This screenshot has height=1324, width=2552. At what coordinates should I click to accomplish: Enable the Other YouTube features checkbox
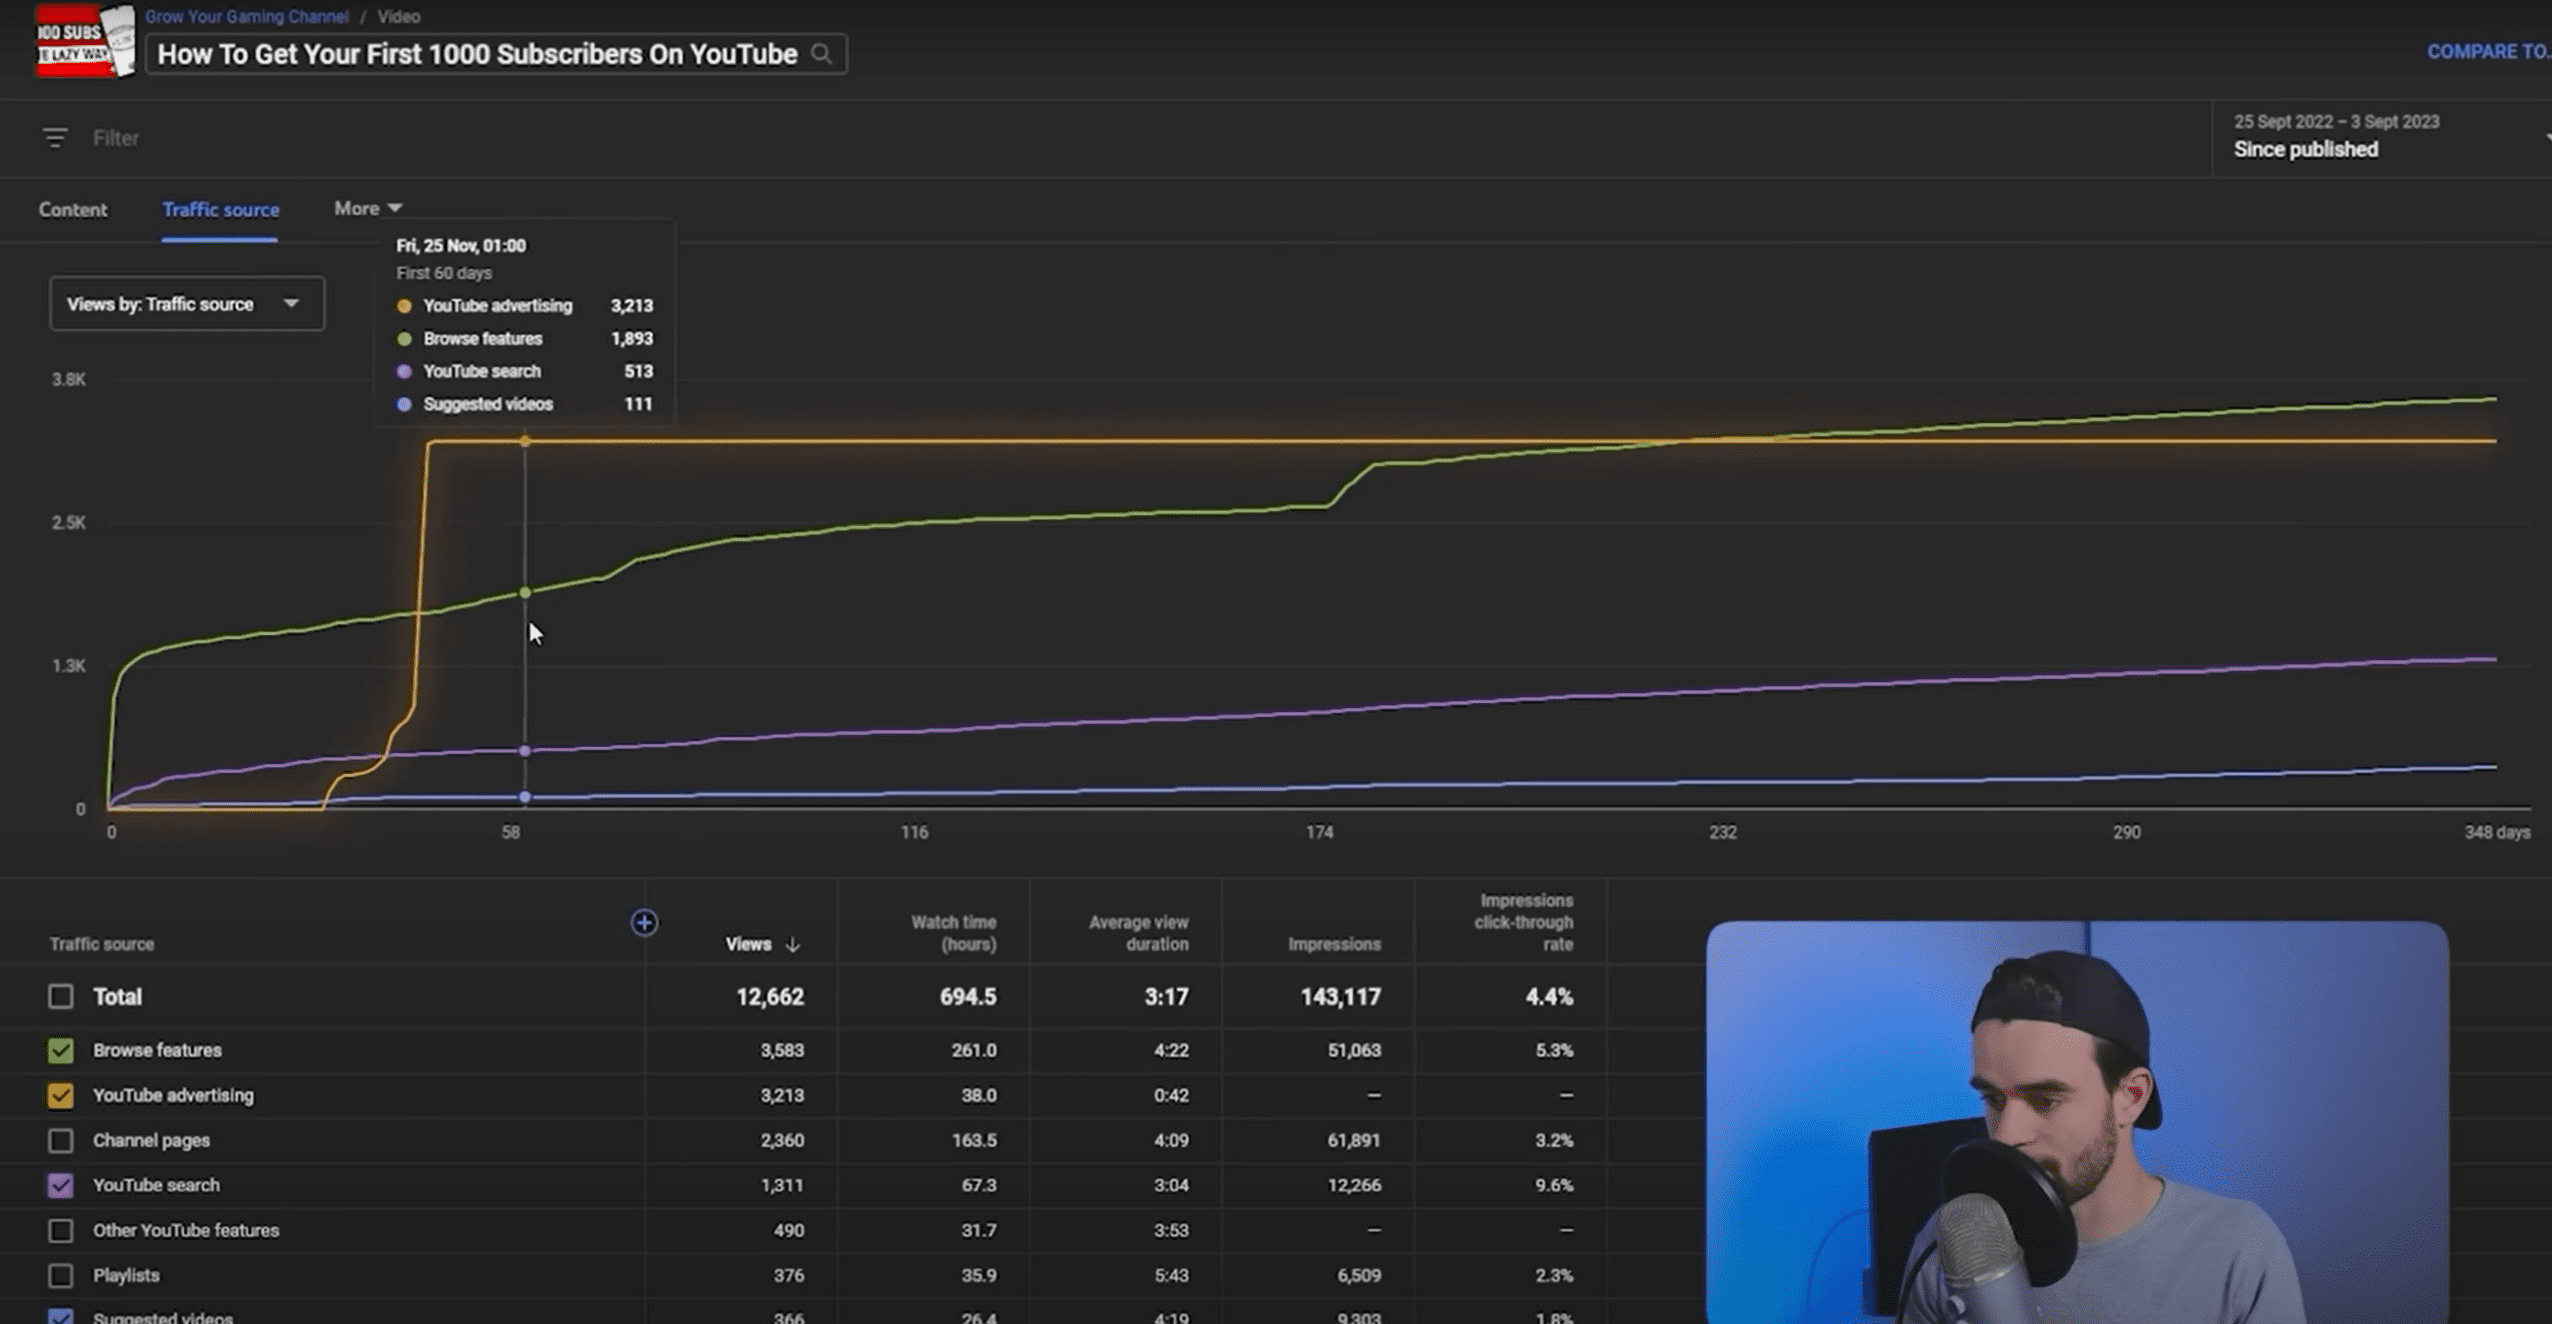pos(61,1230)
